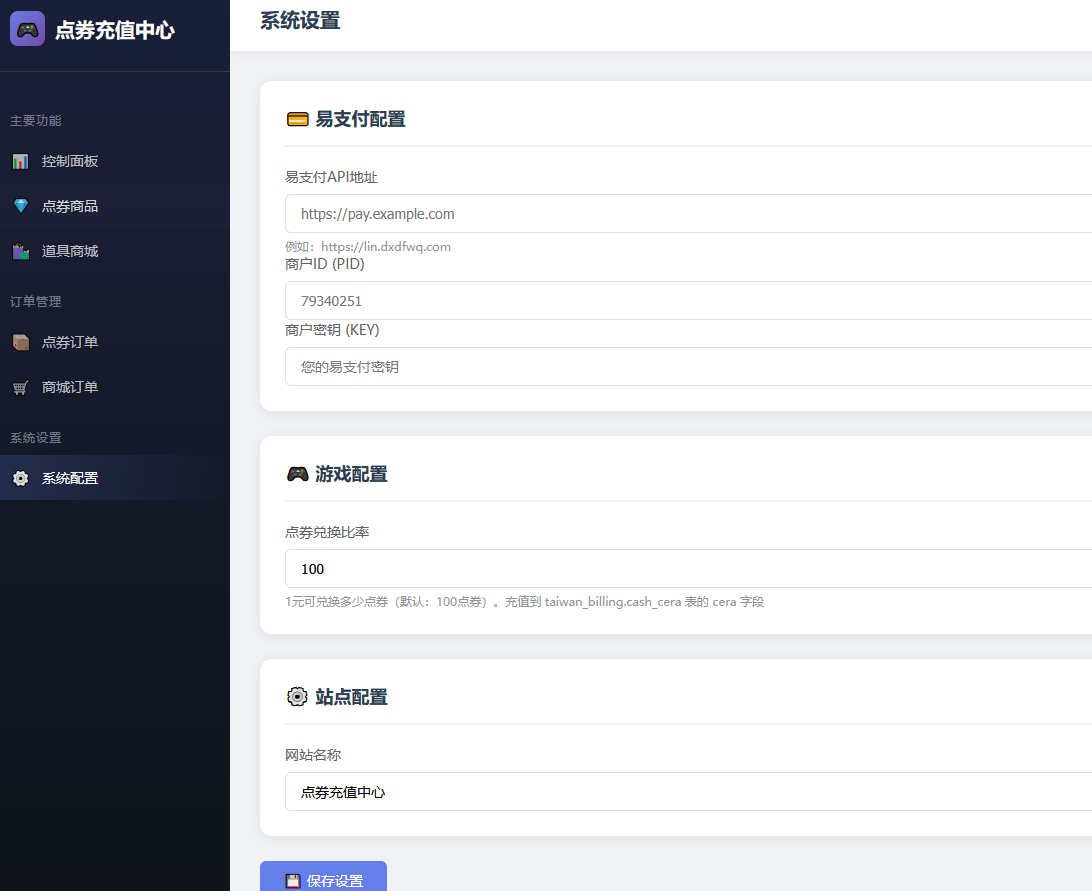
Task: Click the credit card icon next to 易支付配置
Action: [297, 118]
